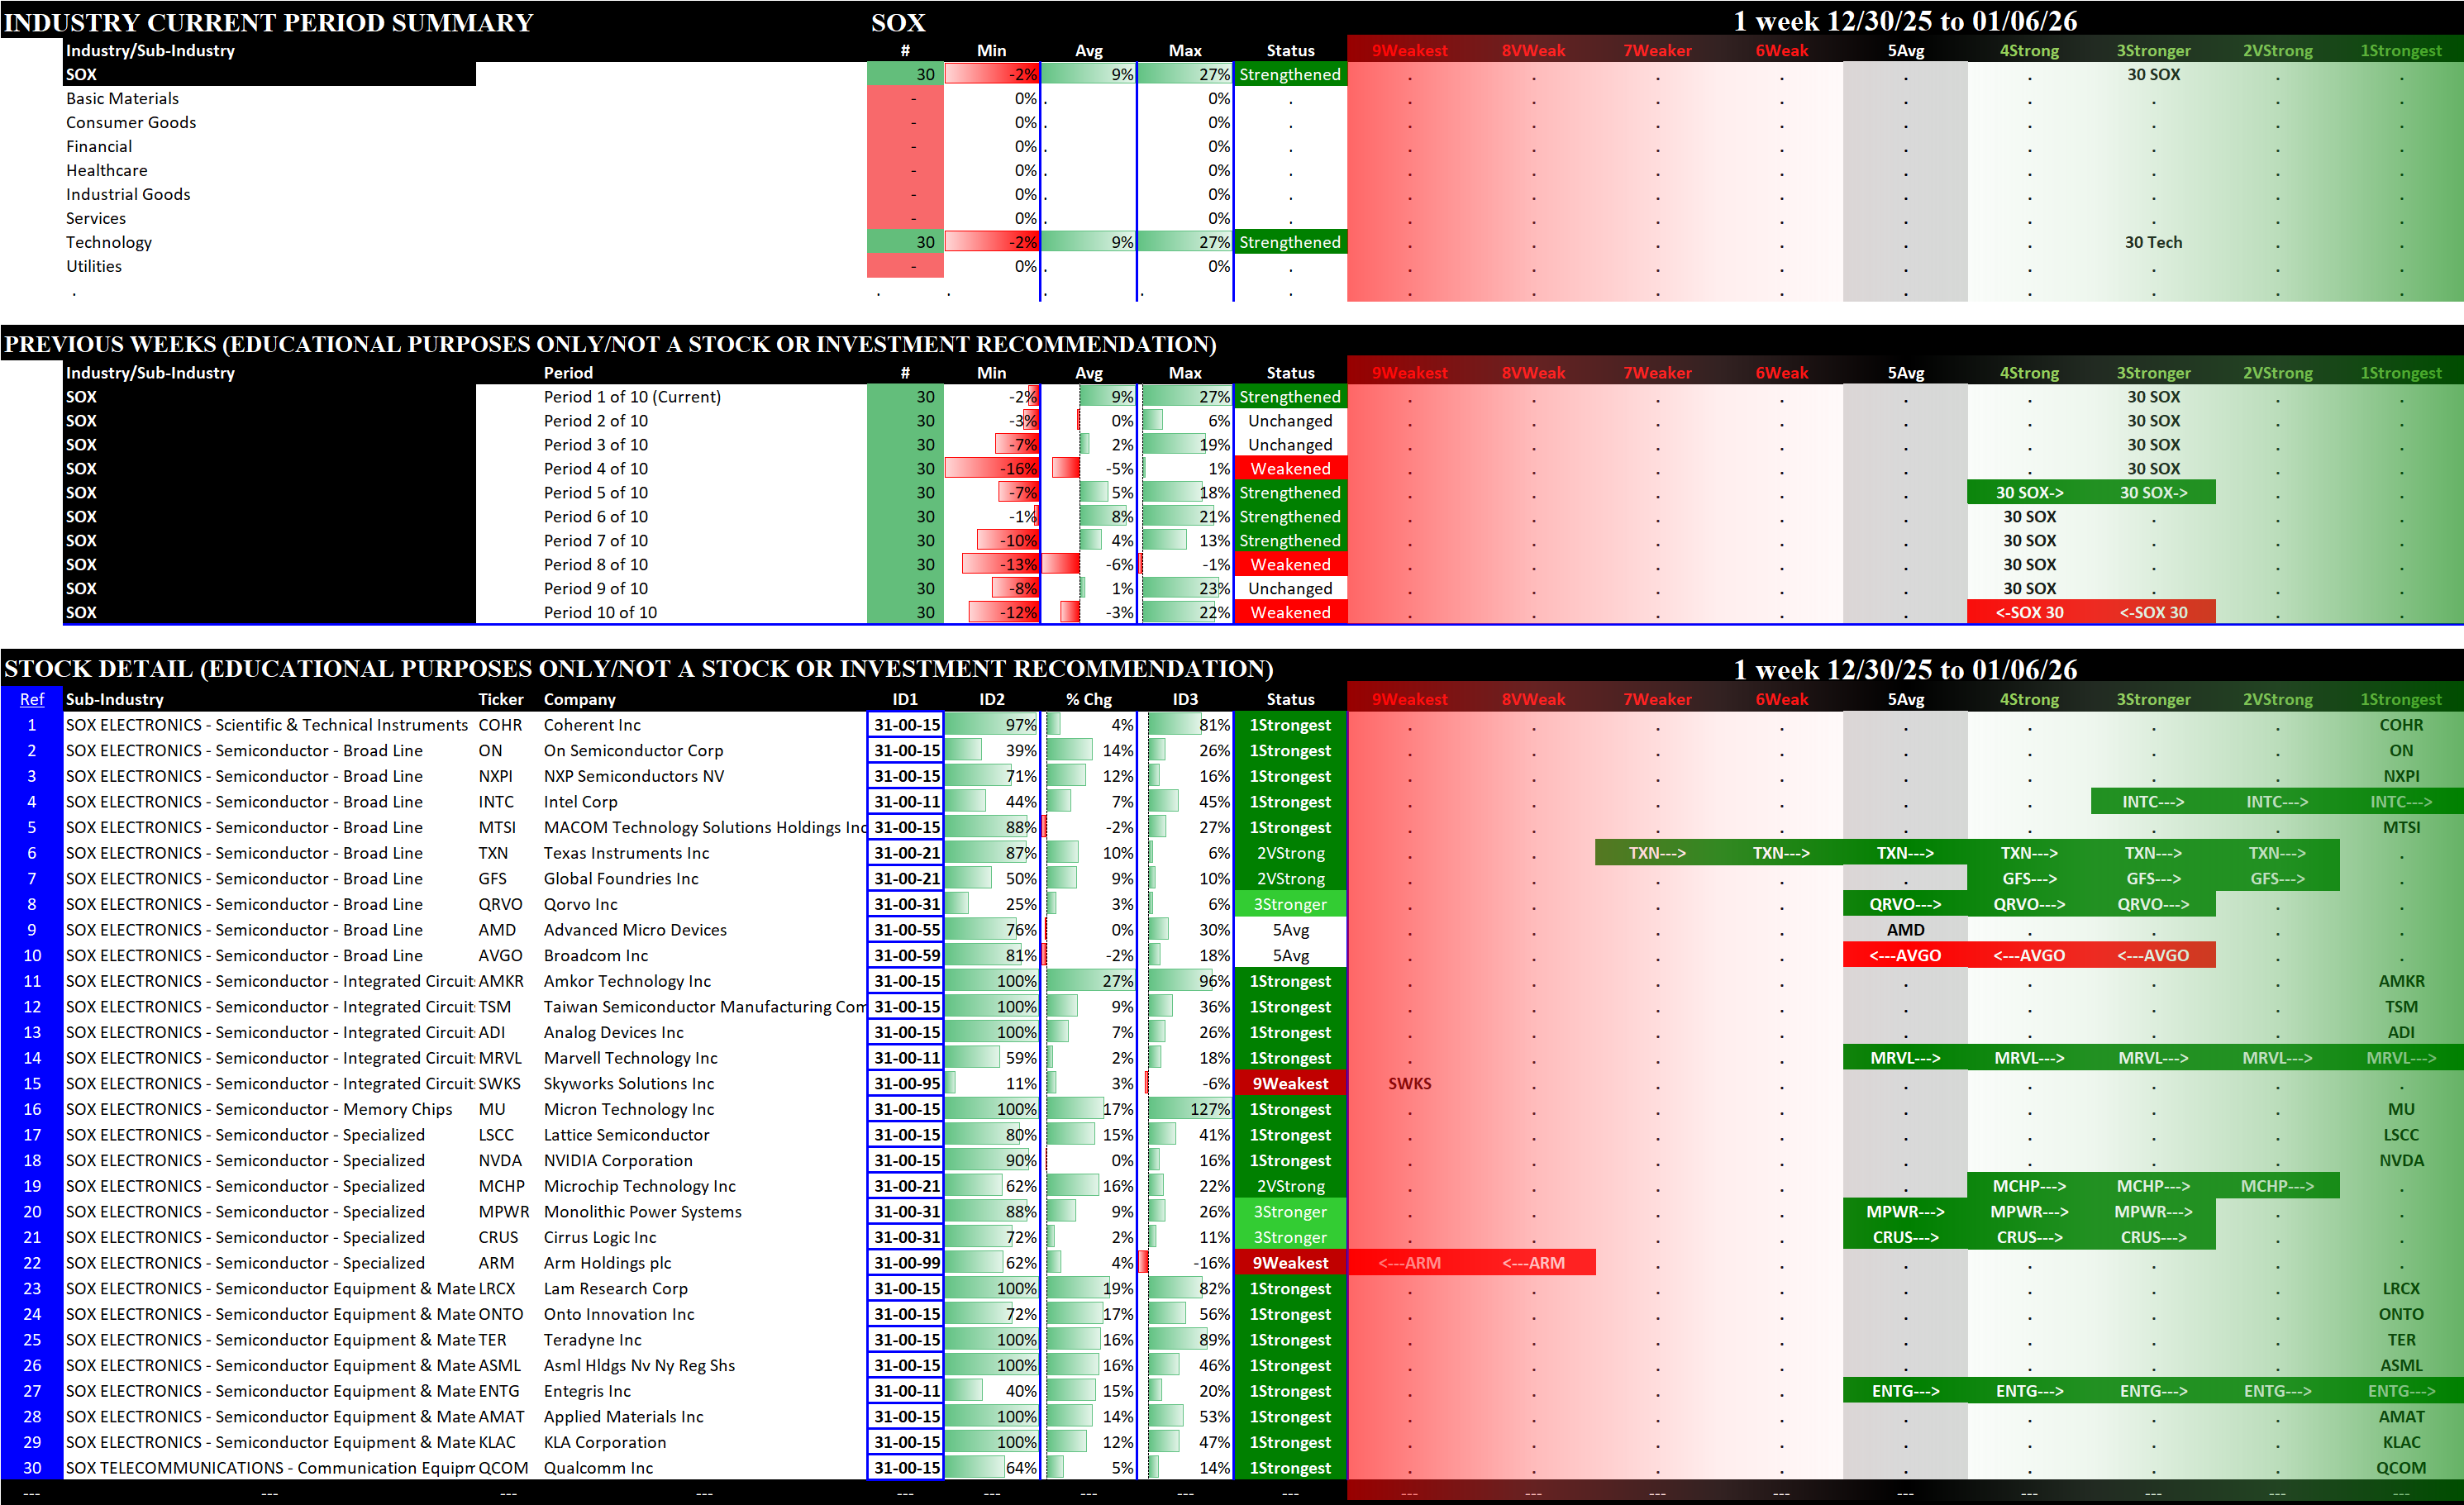Click reference number 15 in Ref column

tap(32, 1084)
